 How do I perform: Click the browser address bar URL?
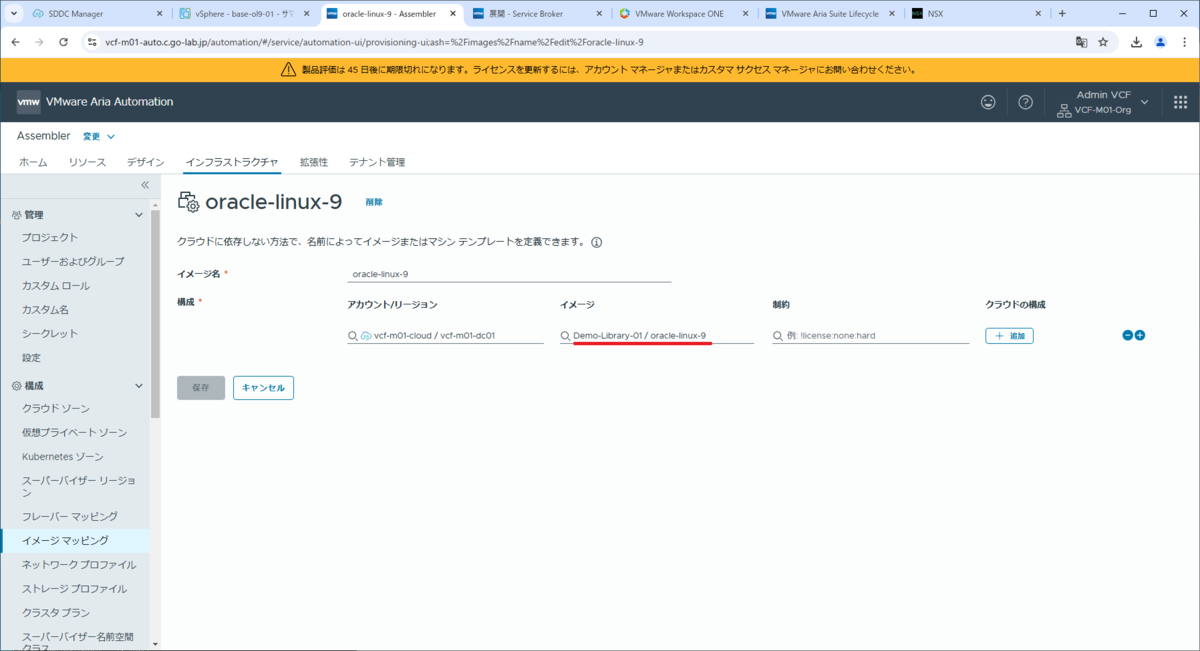(374, 43)
